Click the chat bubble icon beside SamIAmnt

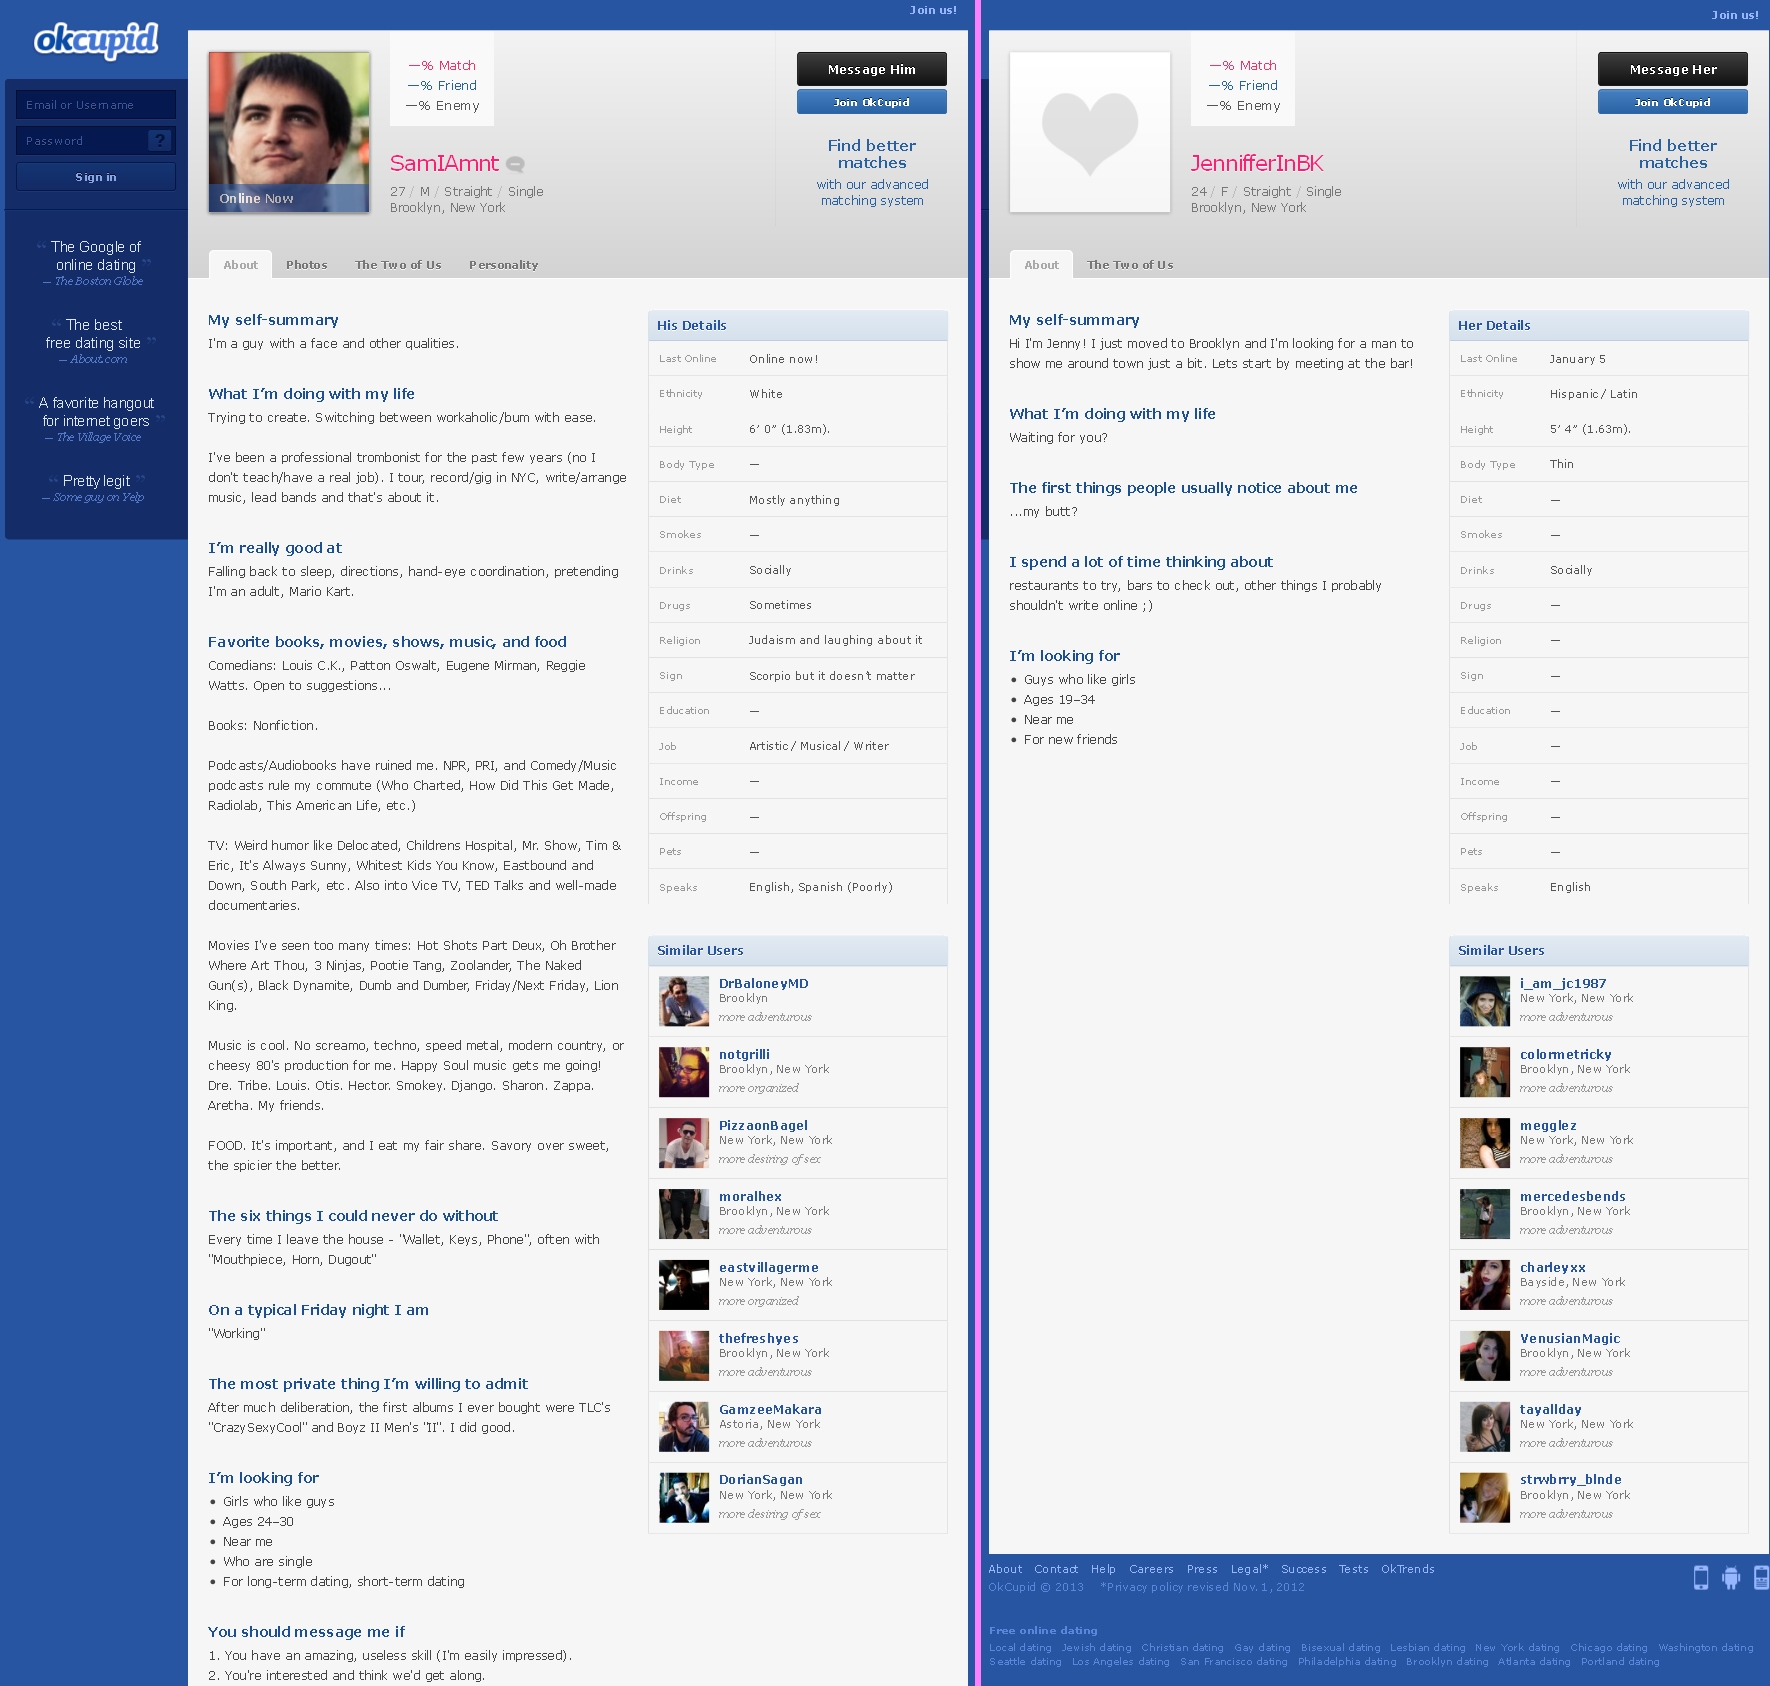pos(515,165)
